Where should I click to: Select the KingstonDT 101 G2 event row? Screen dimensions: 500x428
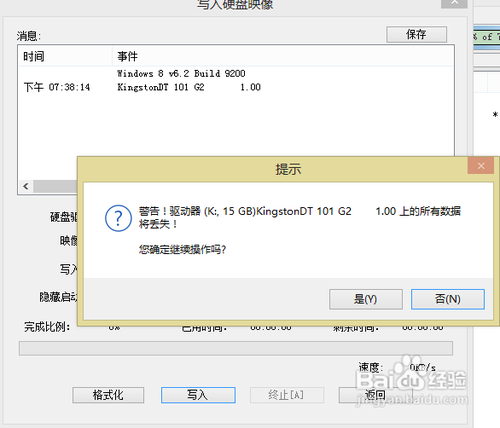click(x=236, y=87)
